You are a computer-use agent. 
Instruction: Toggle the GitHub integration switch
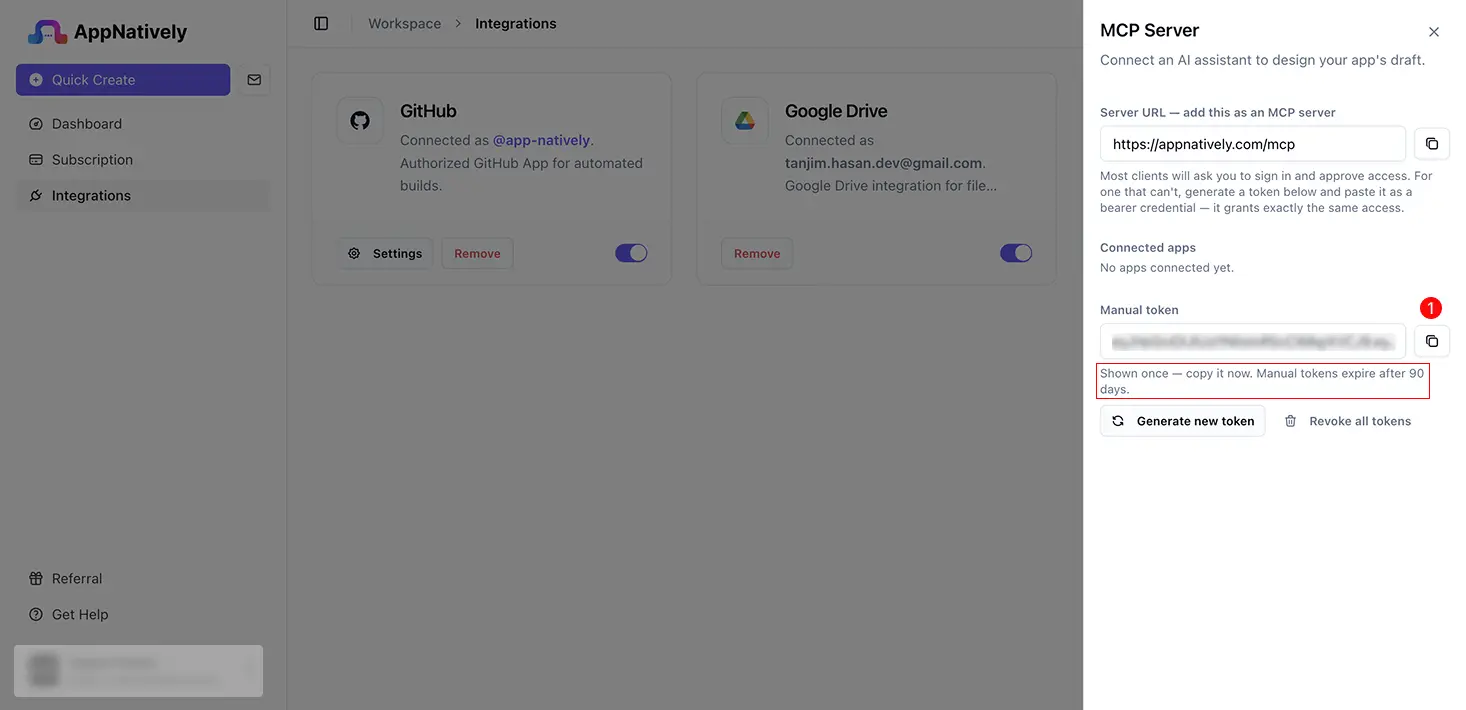pos(631,253)
